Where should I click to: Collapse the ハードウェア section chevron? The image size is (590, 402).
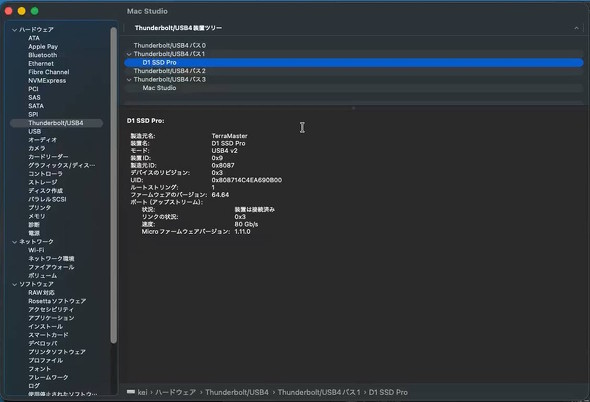pyautogui.click(x=14, y=30)
